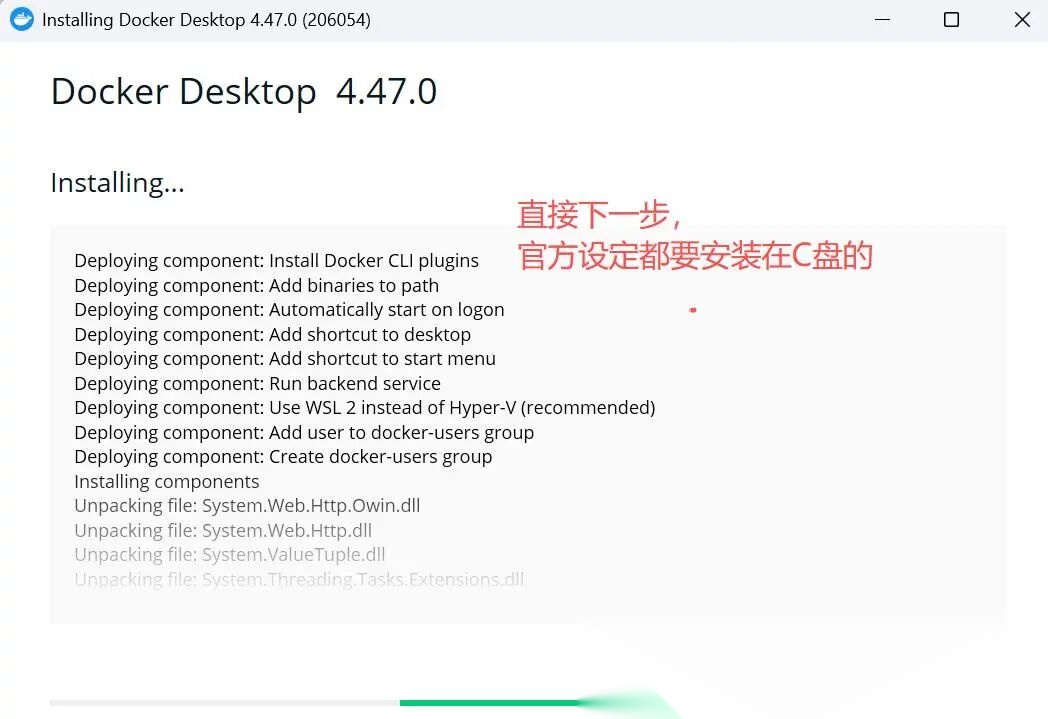This screenshot has width=1048, height=719.
Task: Select the 'Add binaries to path' log line
Action: 257,285
